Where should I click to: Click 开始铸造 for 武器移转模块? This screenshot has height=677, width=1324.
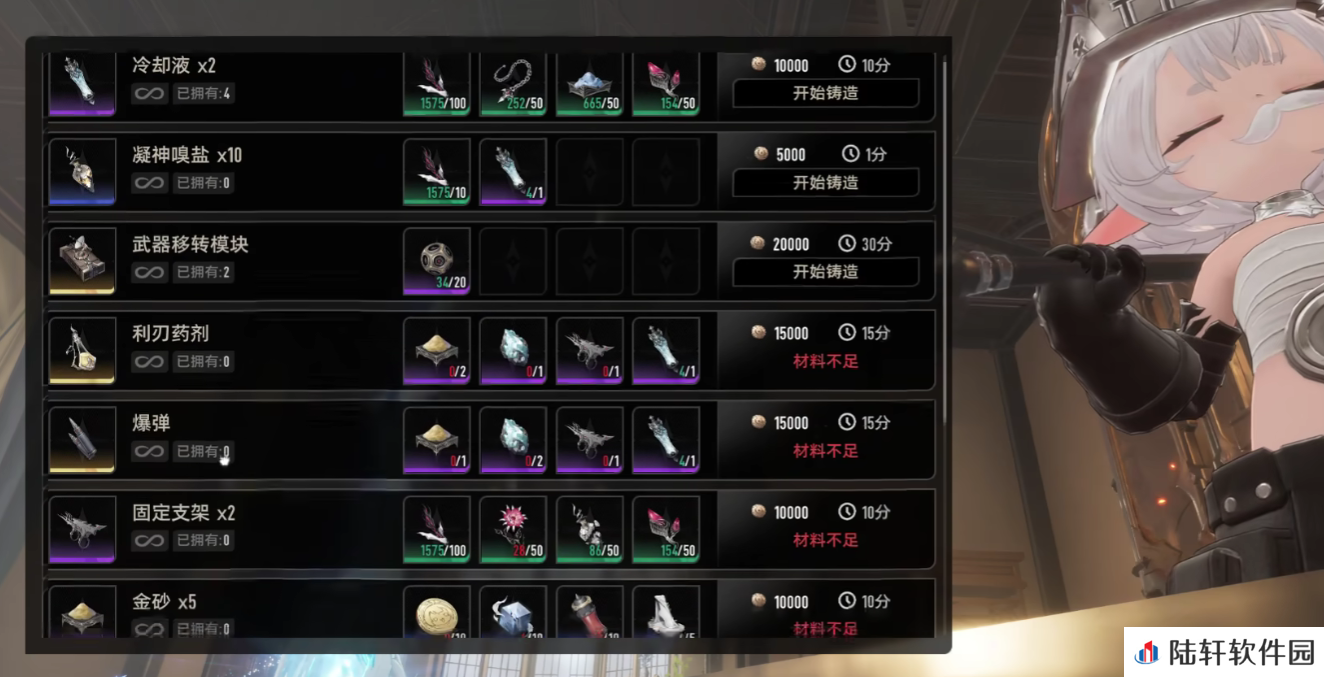point(826,272)
